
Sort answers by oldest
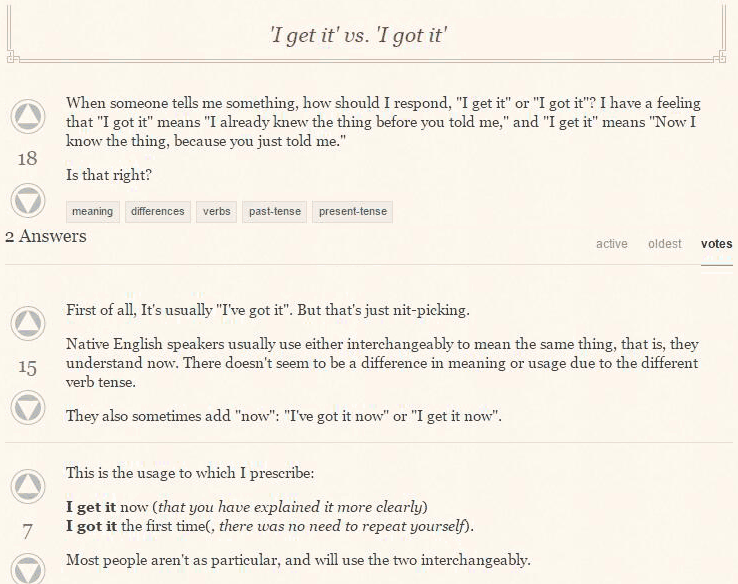click(665, 244)
